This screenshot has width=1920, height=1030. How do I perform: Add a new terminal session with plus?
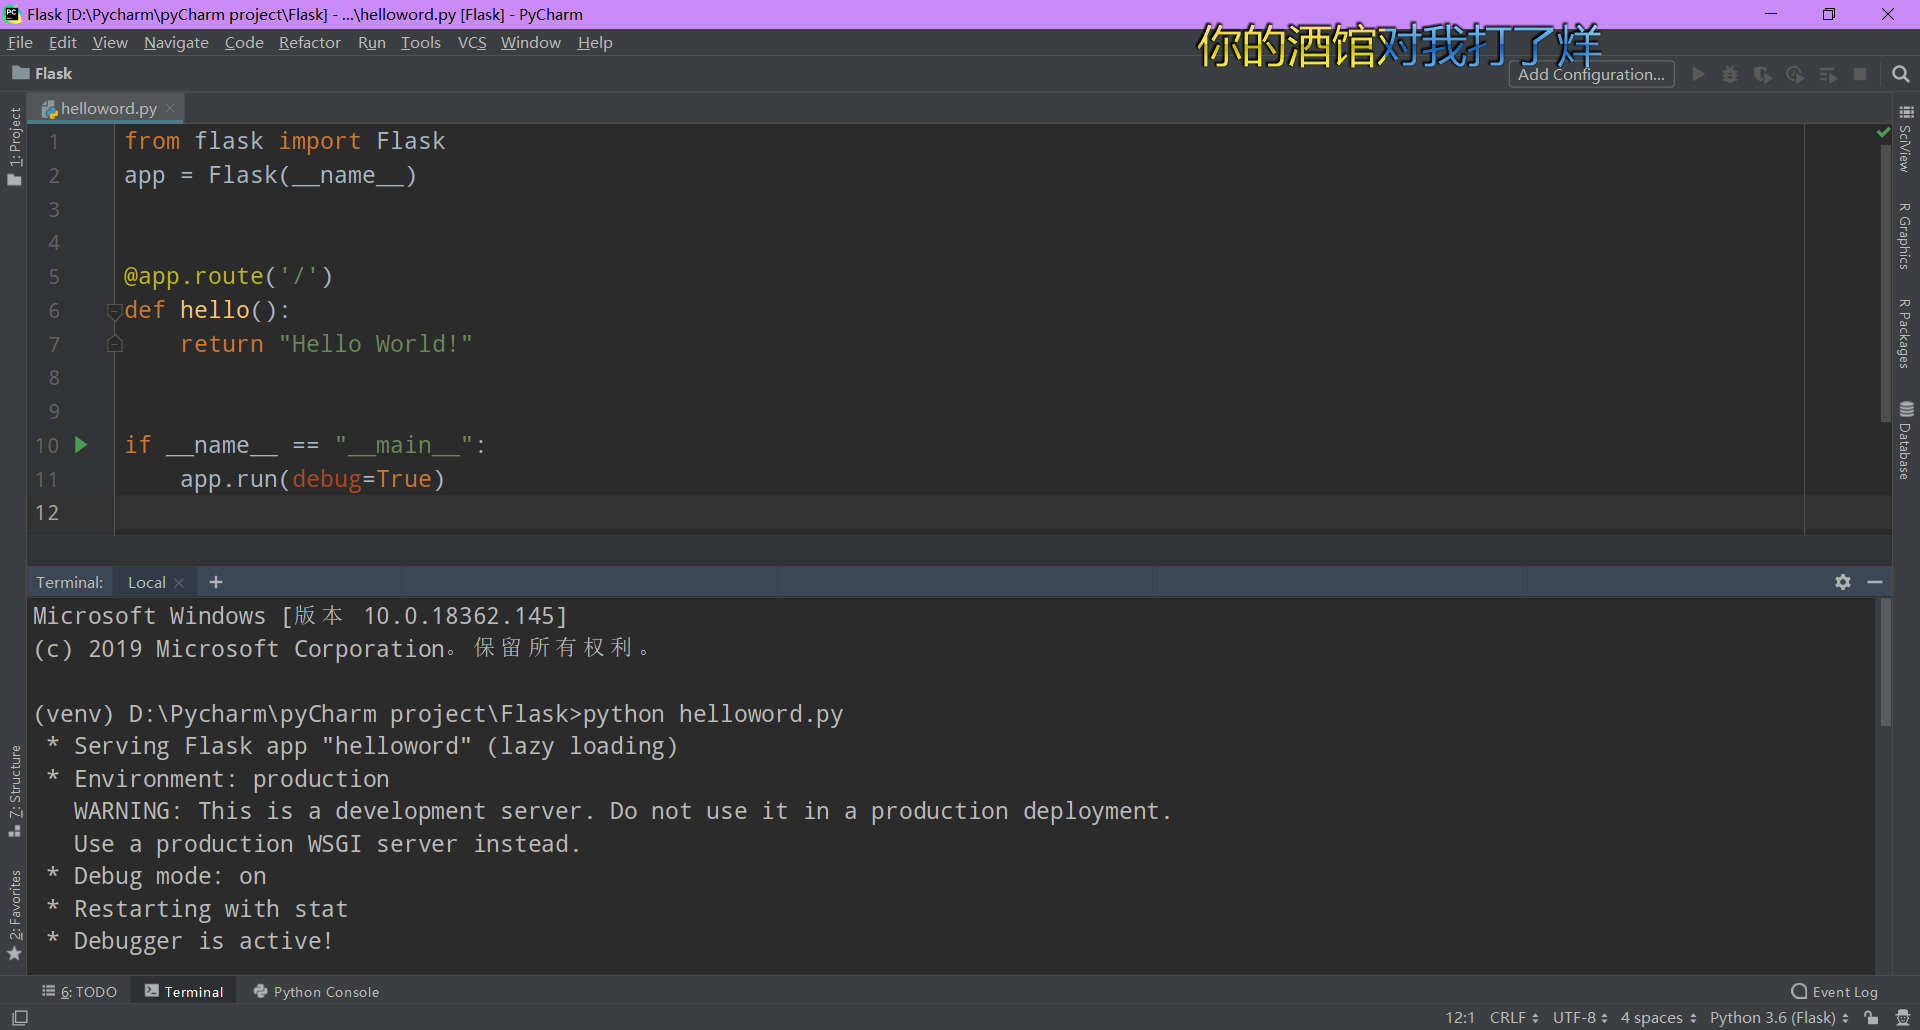point(216,582)
